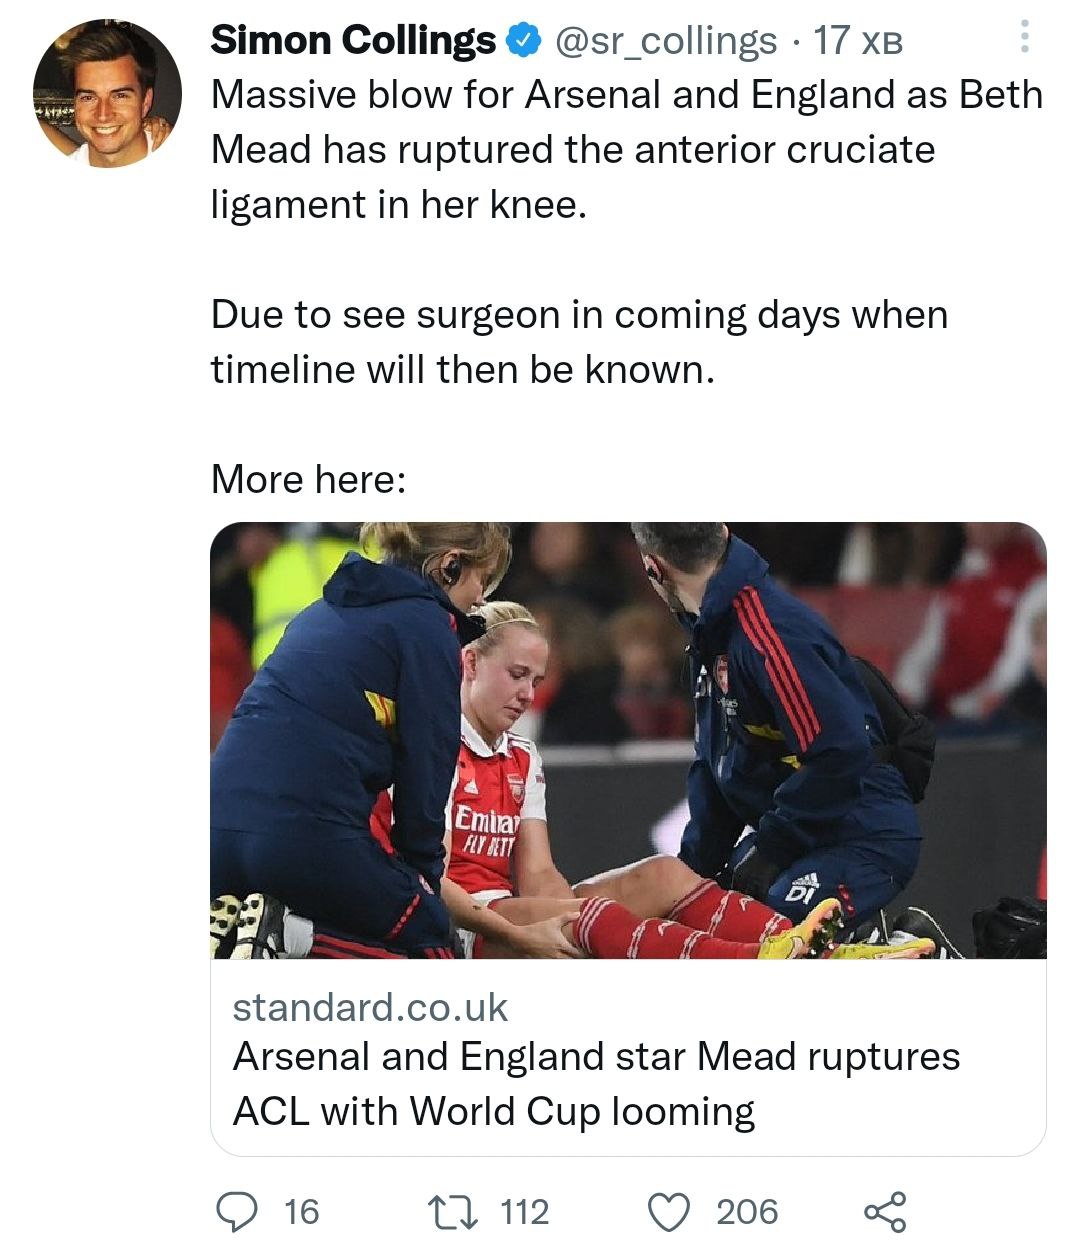
Task: Click the blue verified badge
Action: tap(522, 41)
